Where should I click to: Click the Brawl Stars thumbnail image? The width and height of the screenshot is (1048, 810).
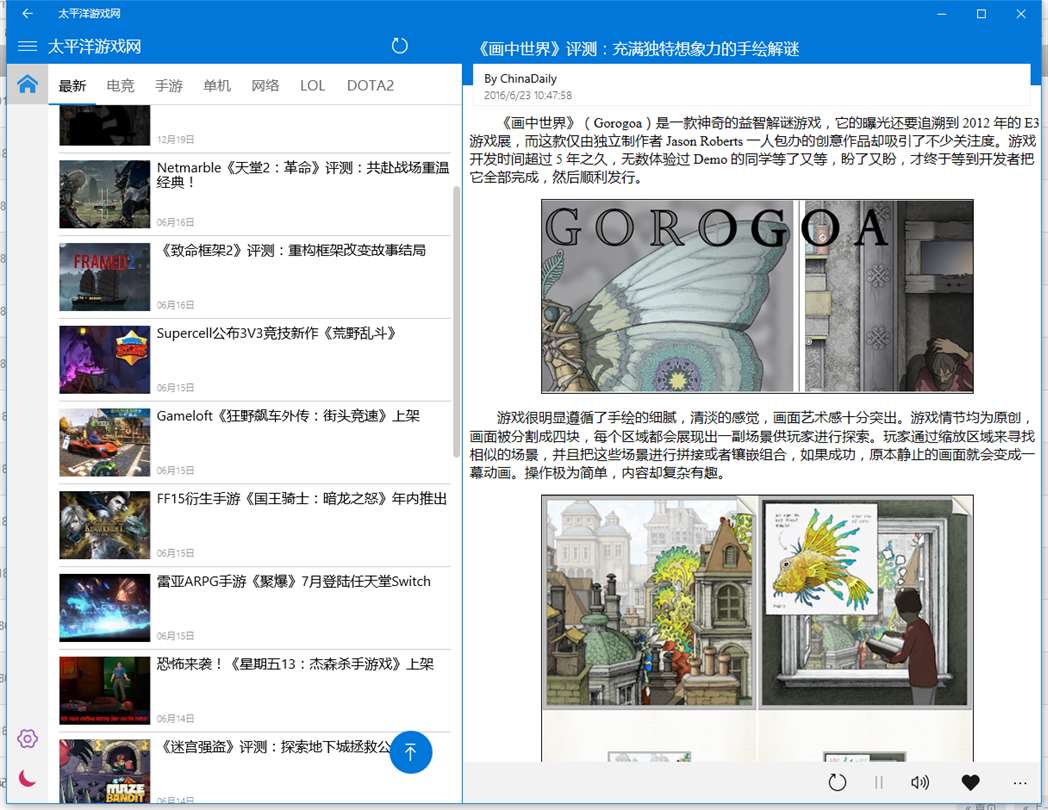click(x=104, y=360)
